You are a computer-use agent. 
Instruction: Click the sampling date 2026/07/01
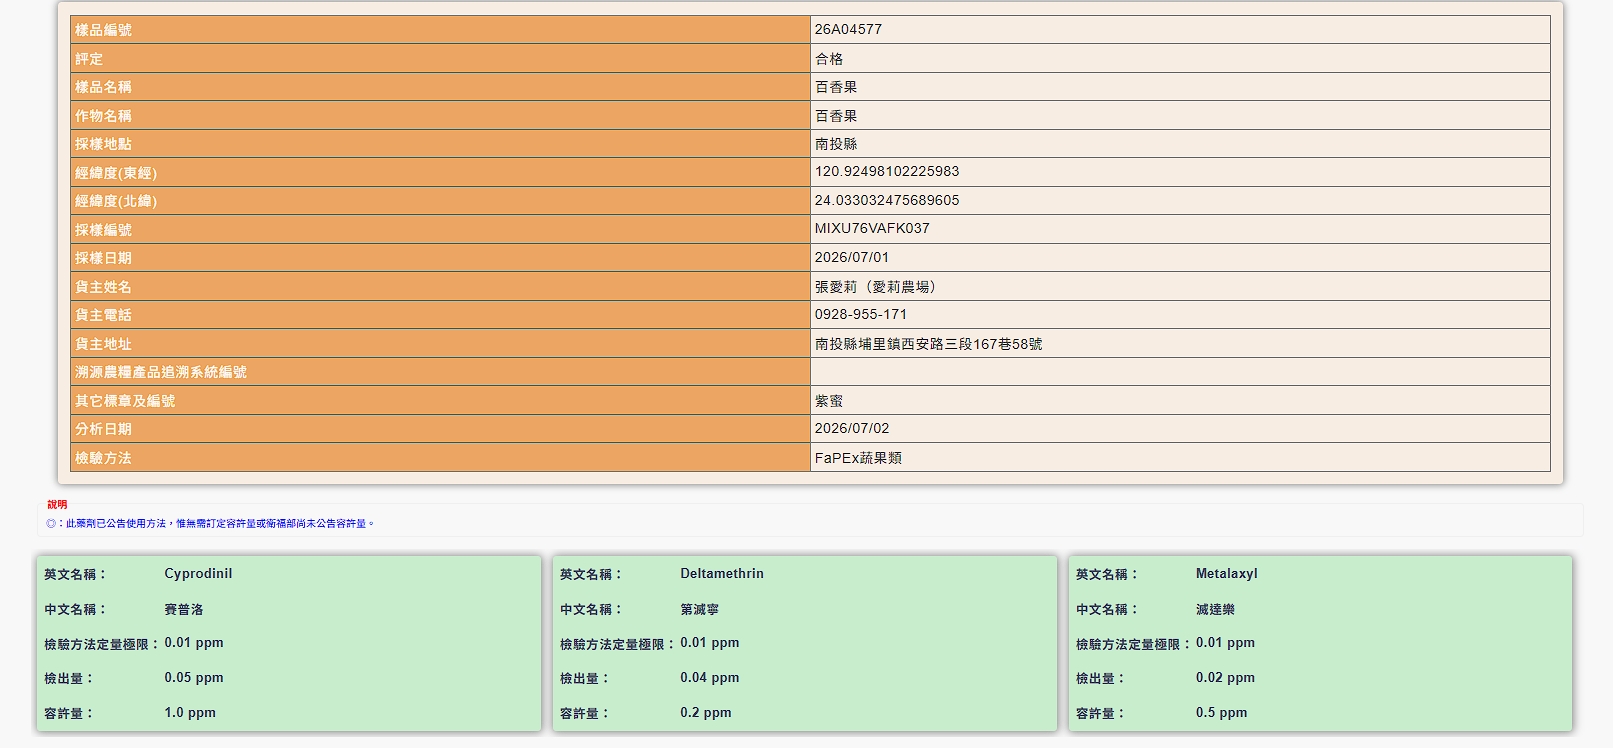click(x=852, y=257)
